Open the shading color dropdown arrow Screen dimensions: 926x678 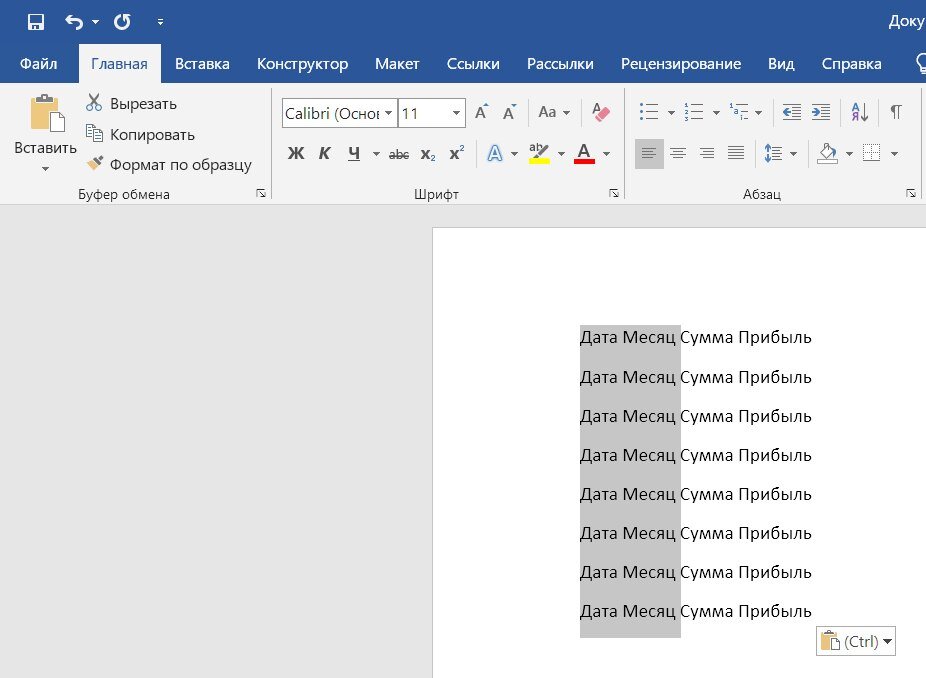click(849, 154)
